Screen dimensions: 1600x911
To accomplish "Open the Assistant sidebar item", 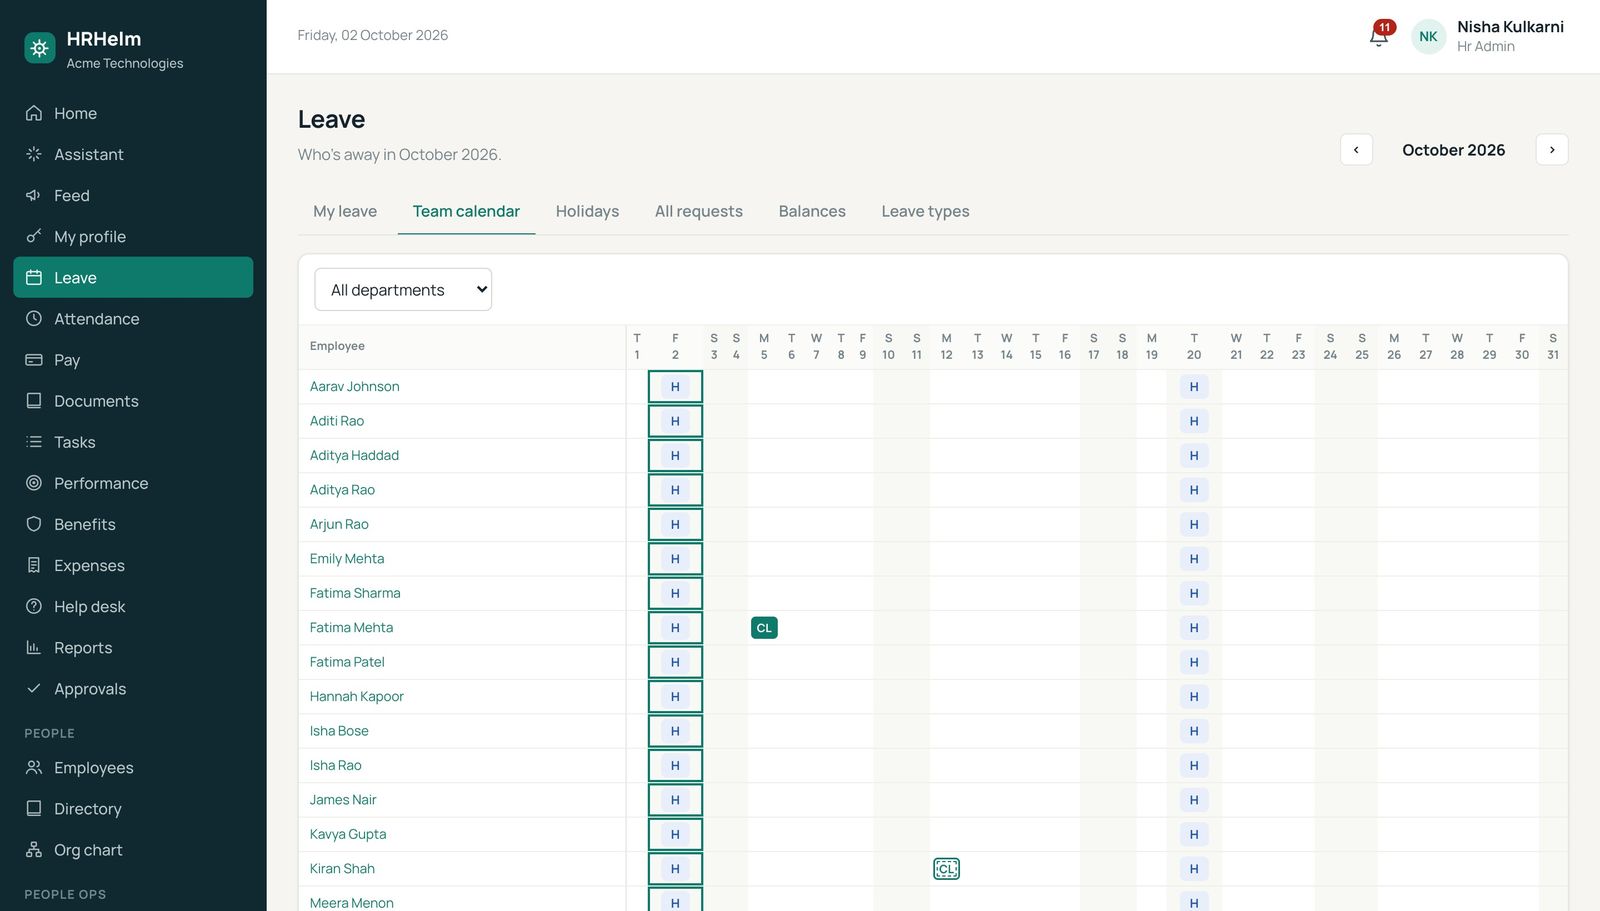I will (x=133, y=154).
